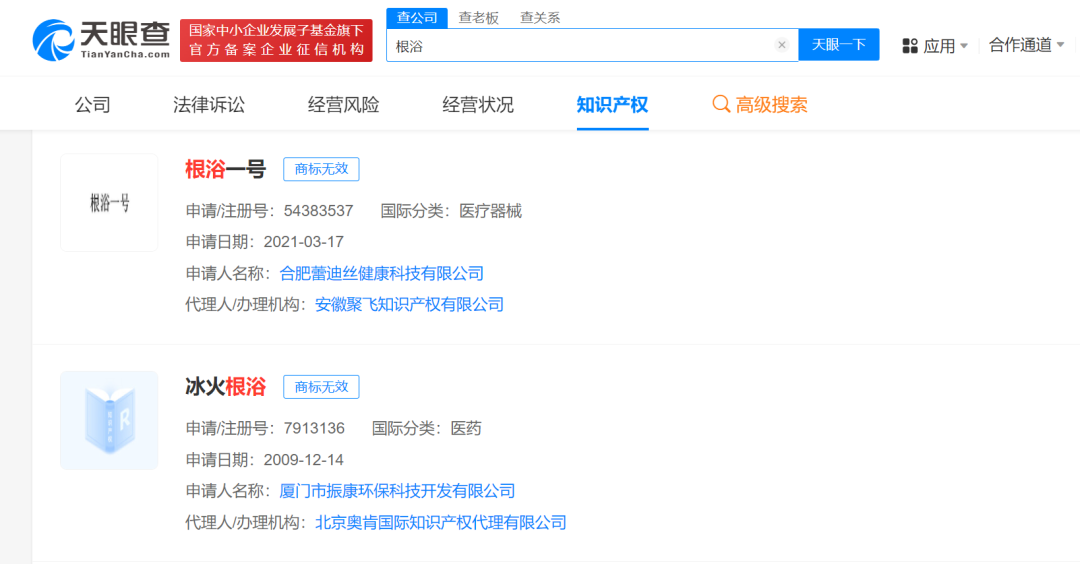Expand the 应用 dropdown arrow
The image size is (1080, 564).
click(x=964, y=46)
